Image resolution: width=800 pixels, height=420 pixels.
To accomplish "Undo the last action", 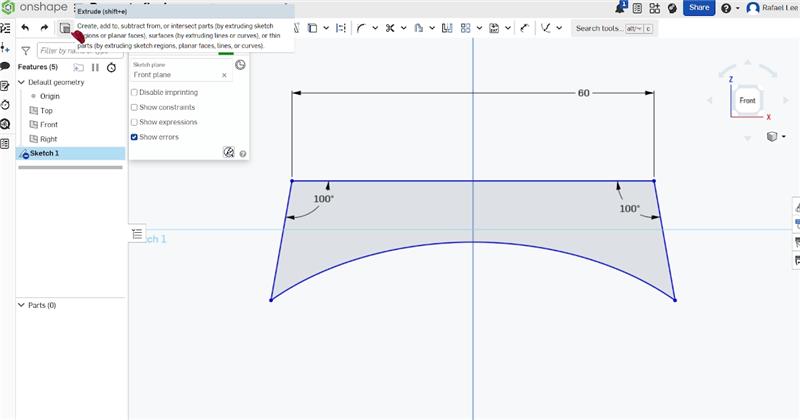I will [x=25, y=28].
